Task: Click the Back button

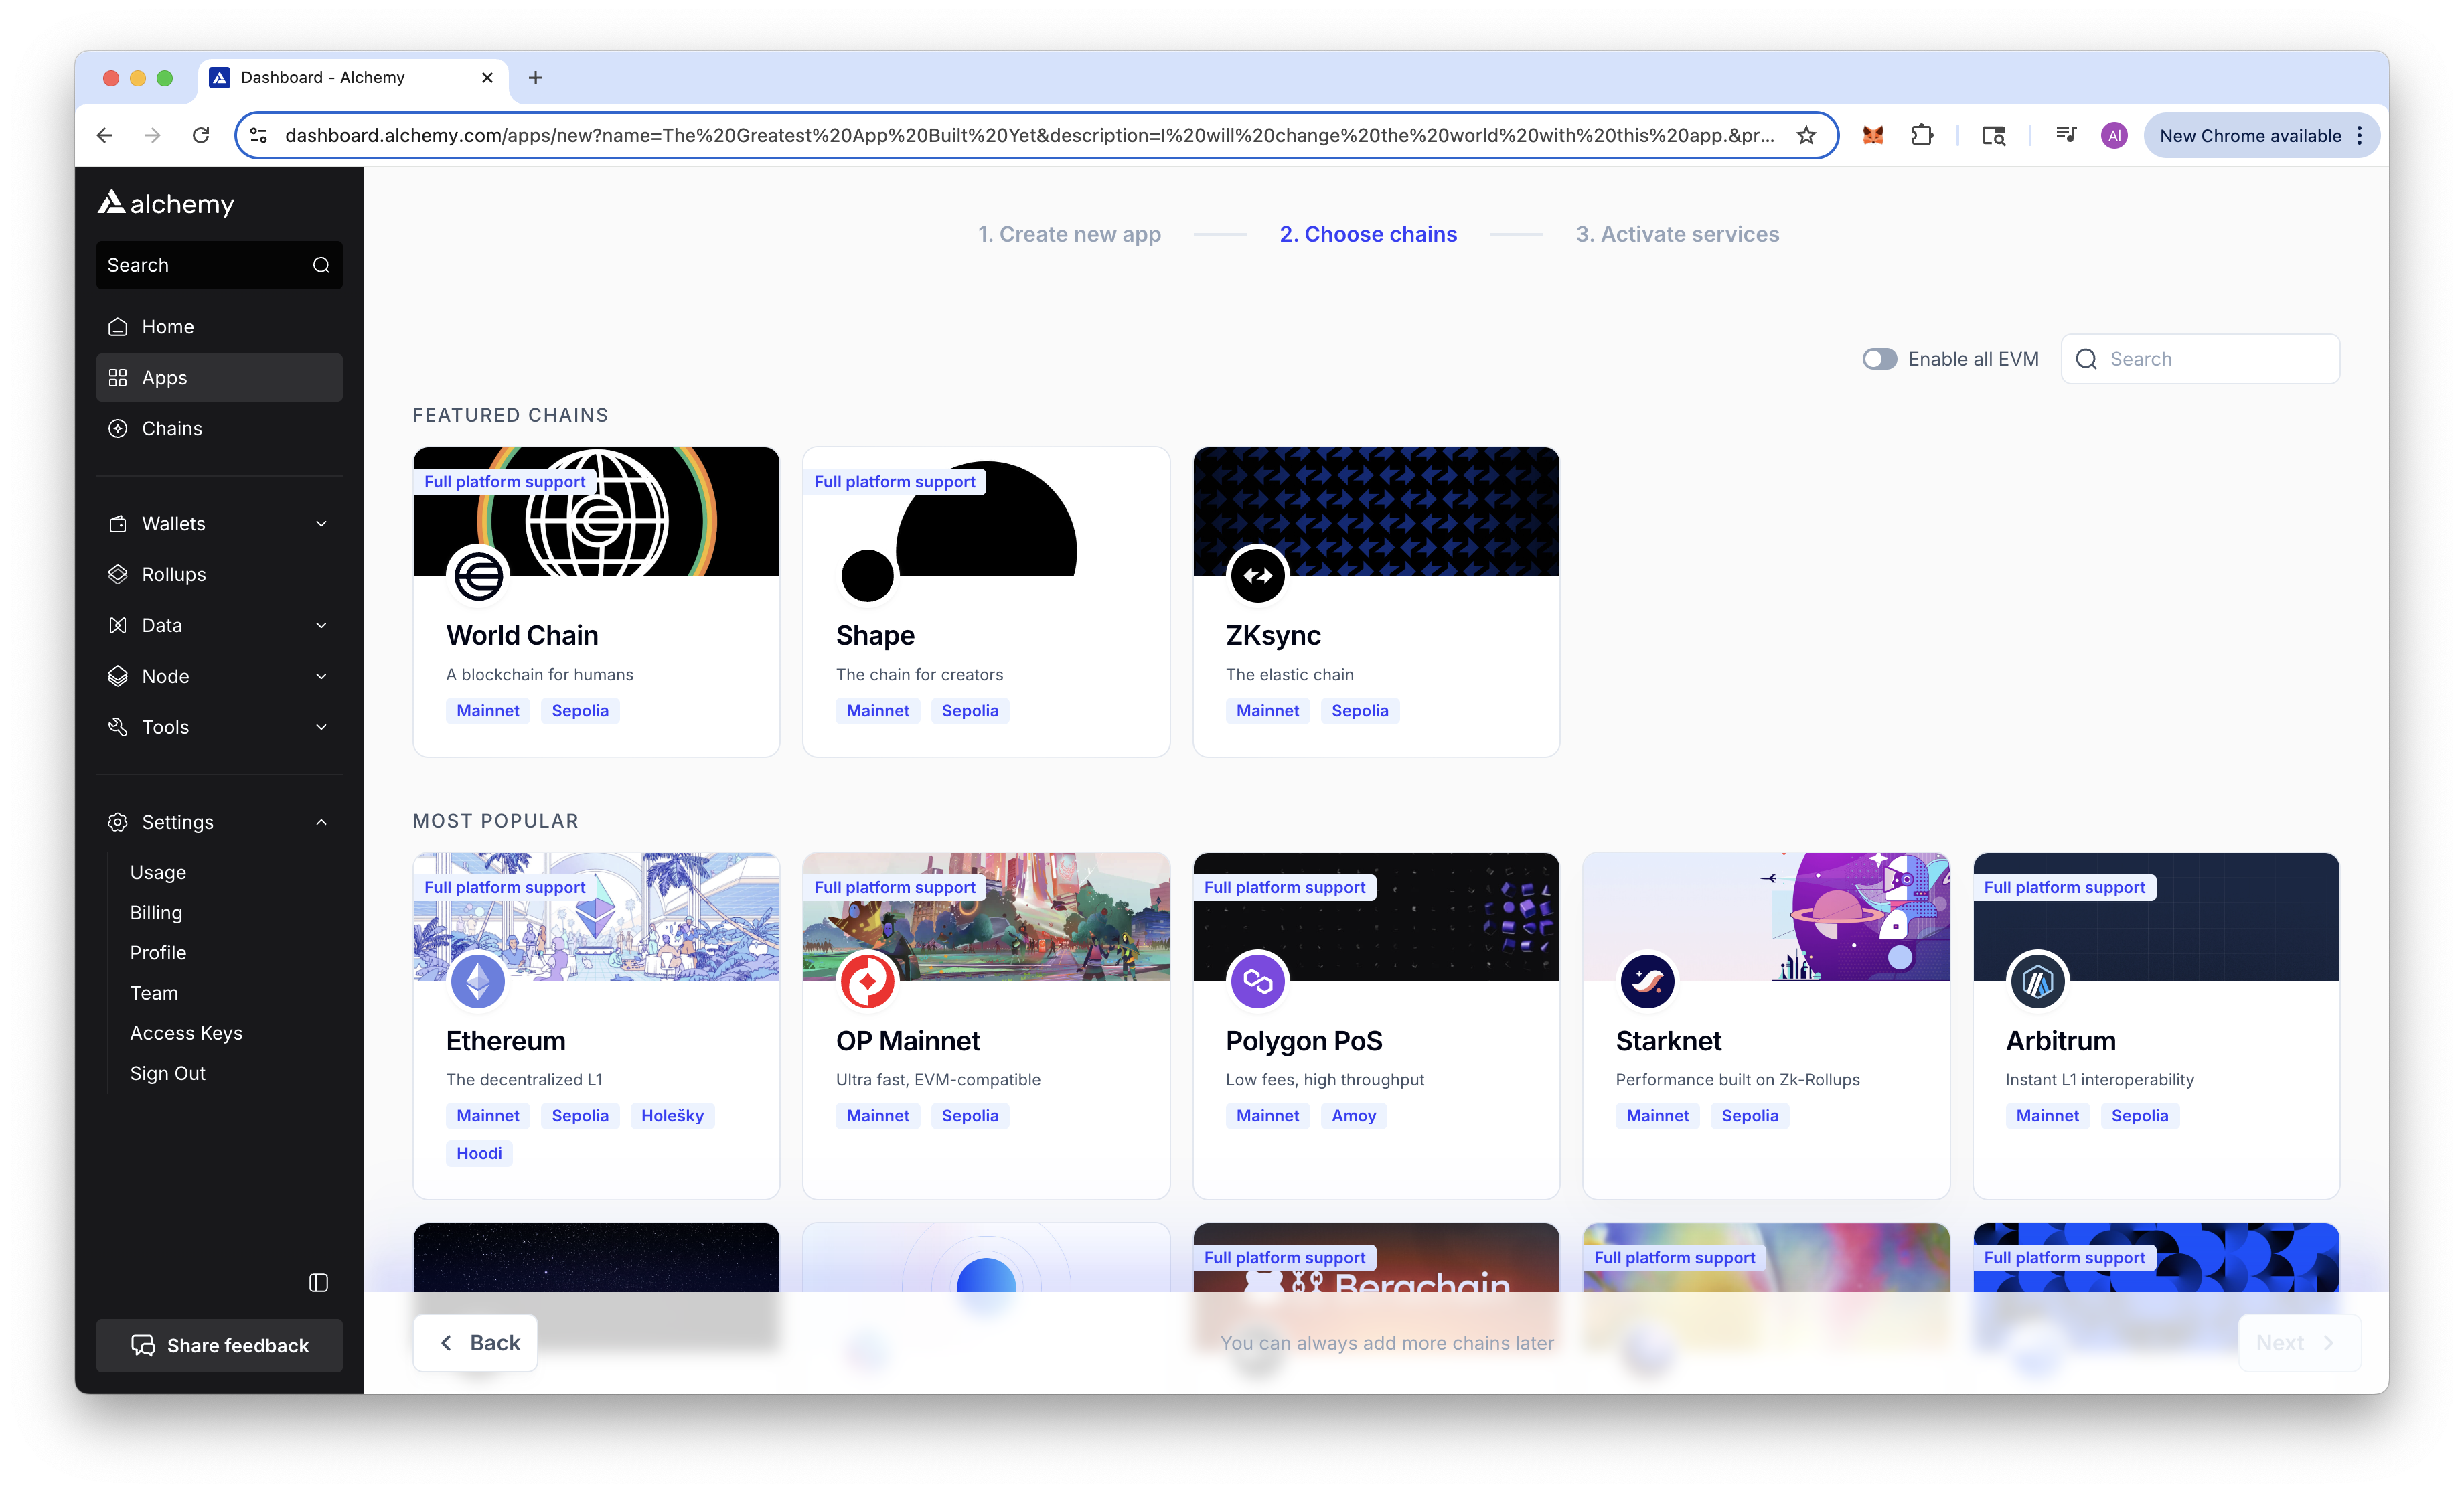Action: tap(476, 1343)
